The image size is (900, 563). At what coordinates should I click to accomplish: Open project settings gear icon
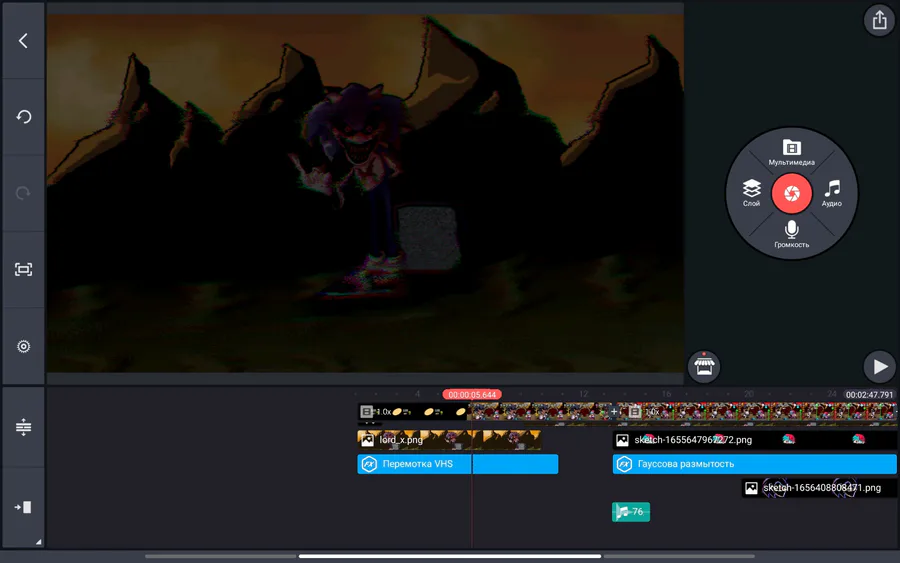coord(23,346)
